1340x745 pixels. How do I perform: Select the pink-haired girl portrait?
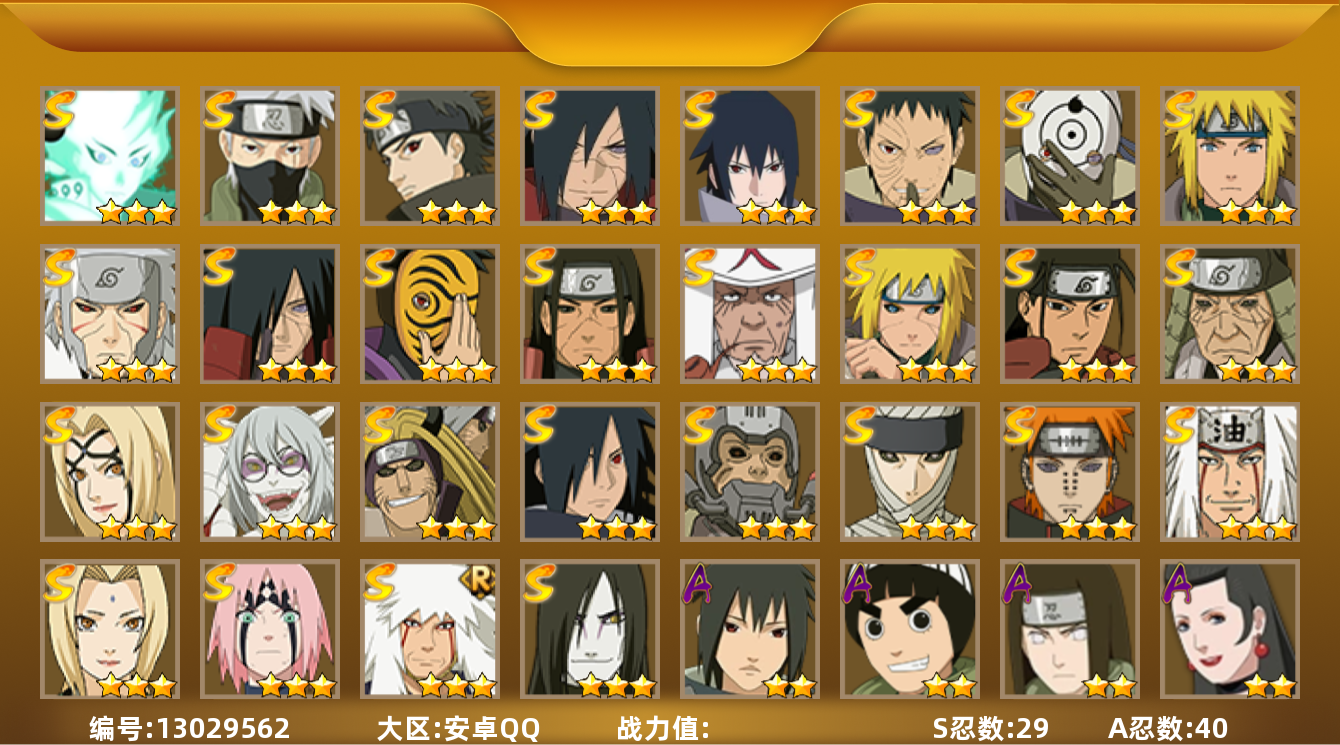coord(270,629)
